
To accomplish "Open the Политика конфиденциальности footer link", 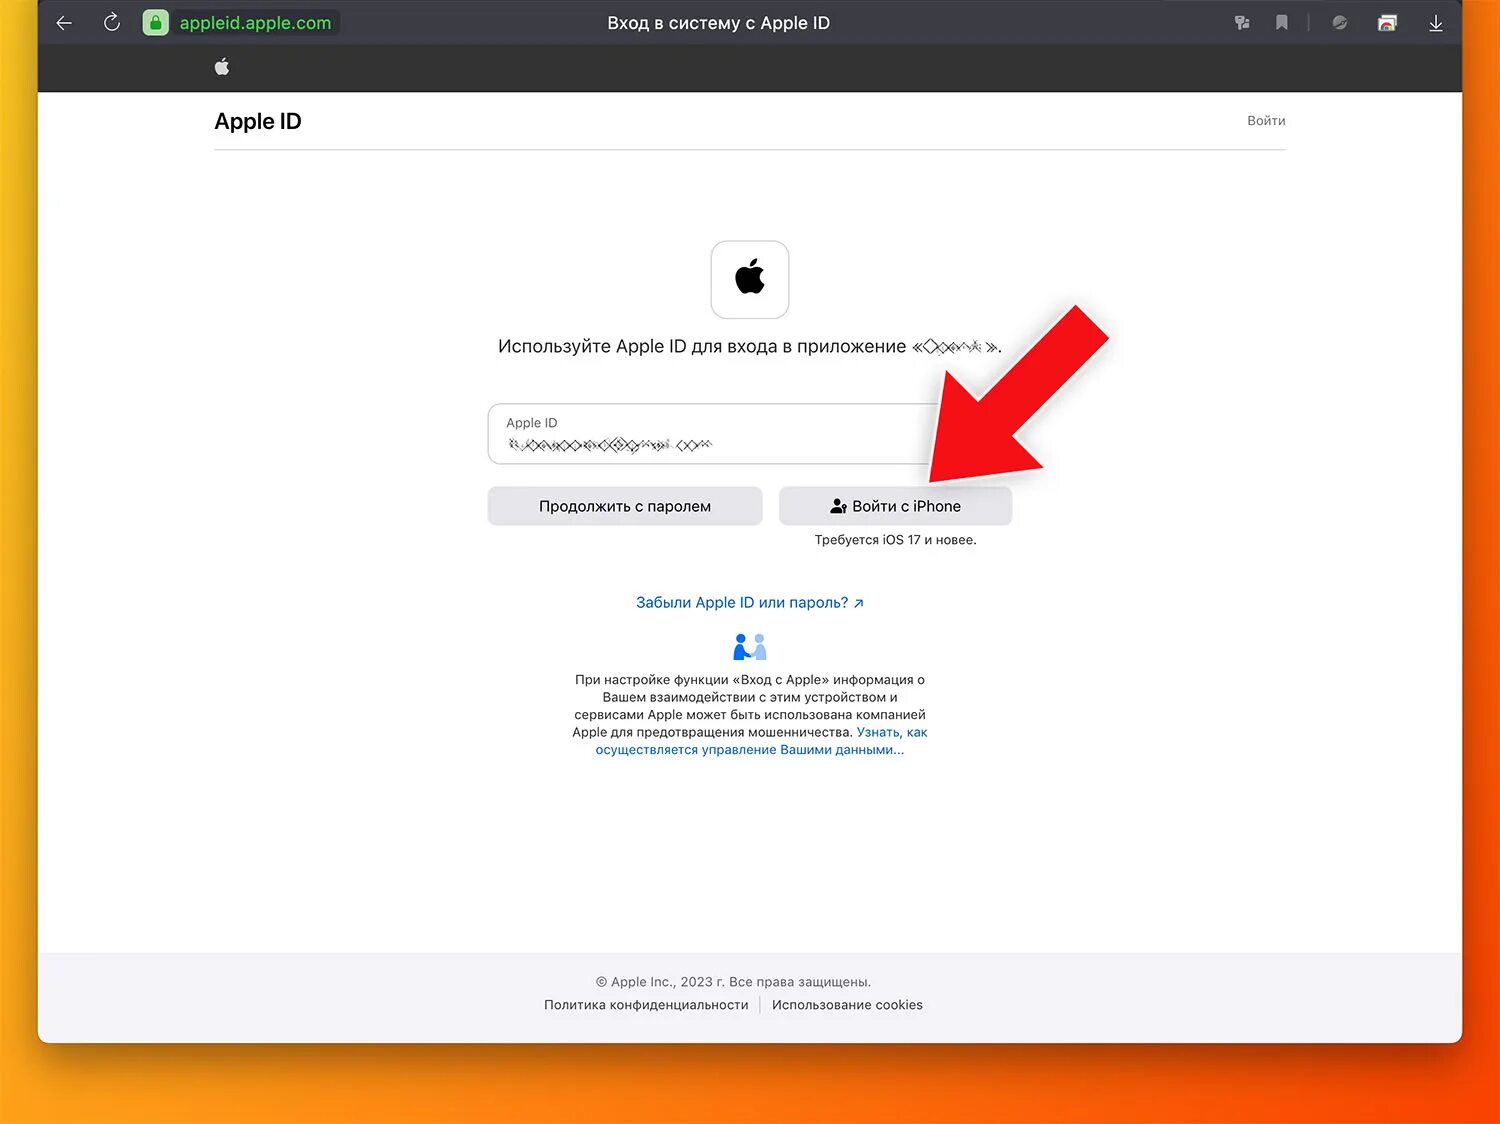I will [x=646, y=1005].
